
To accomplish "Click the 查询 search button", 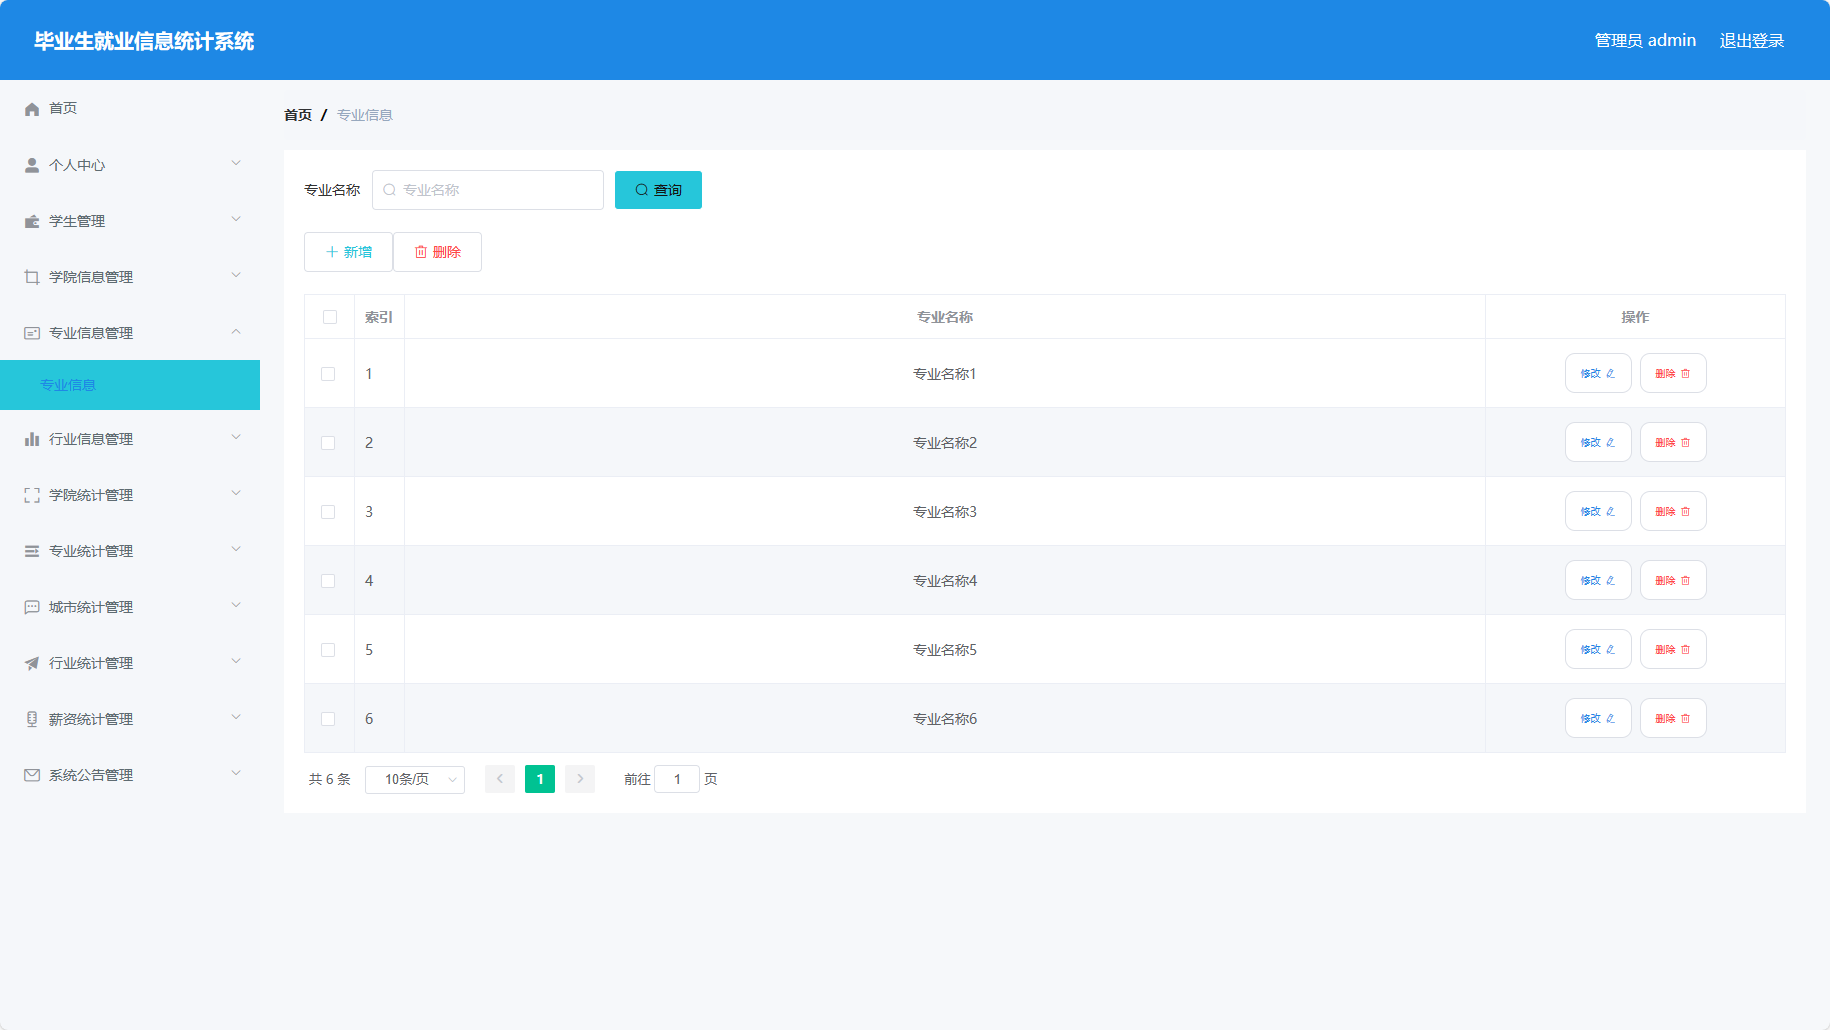I will (658, 190).
